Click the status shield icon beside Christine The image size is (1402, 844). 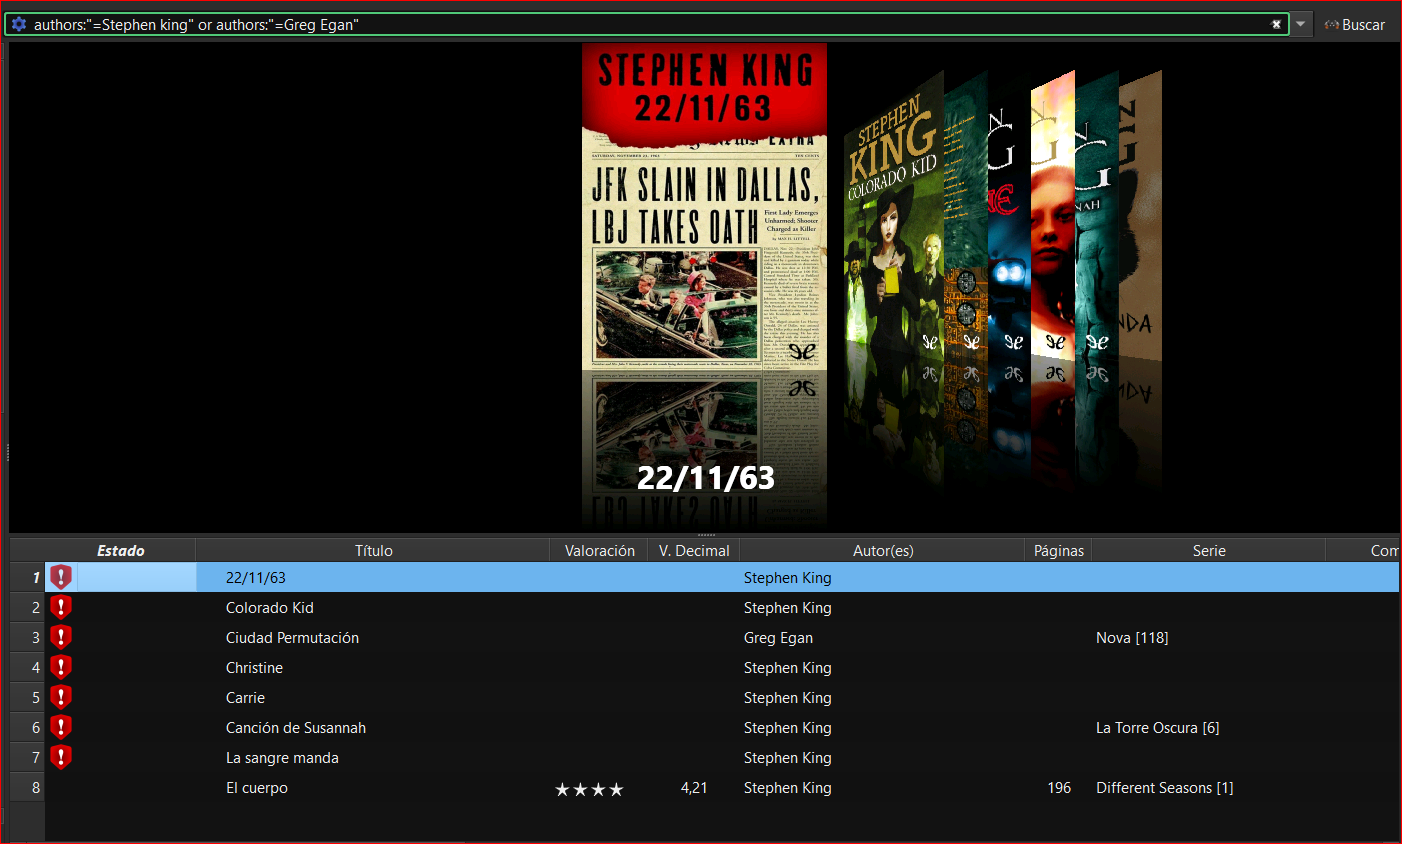[61, 667]
